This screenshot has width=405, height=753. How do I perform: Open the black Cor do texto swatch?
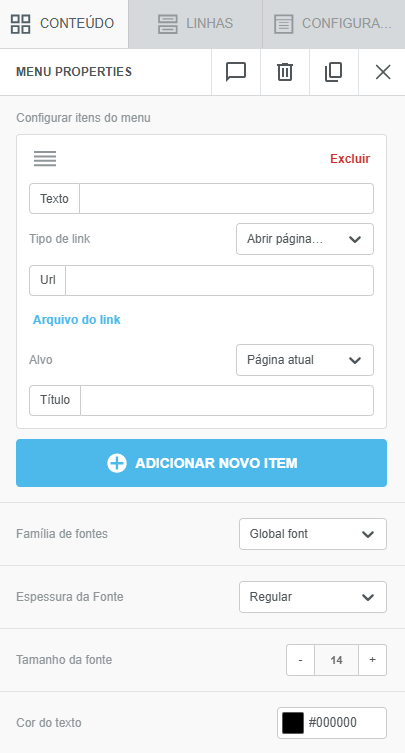[x=293, y=723]
